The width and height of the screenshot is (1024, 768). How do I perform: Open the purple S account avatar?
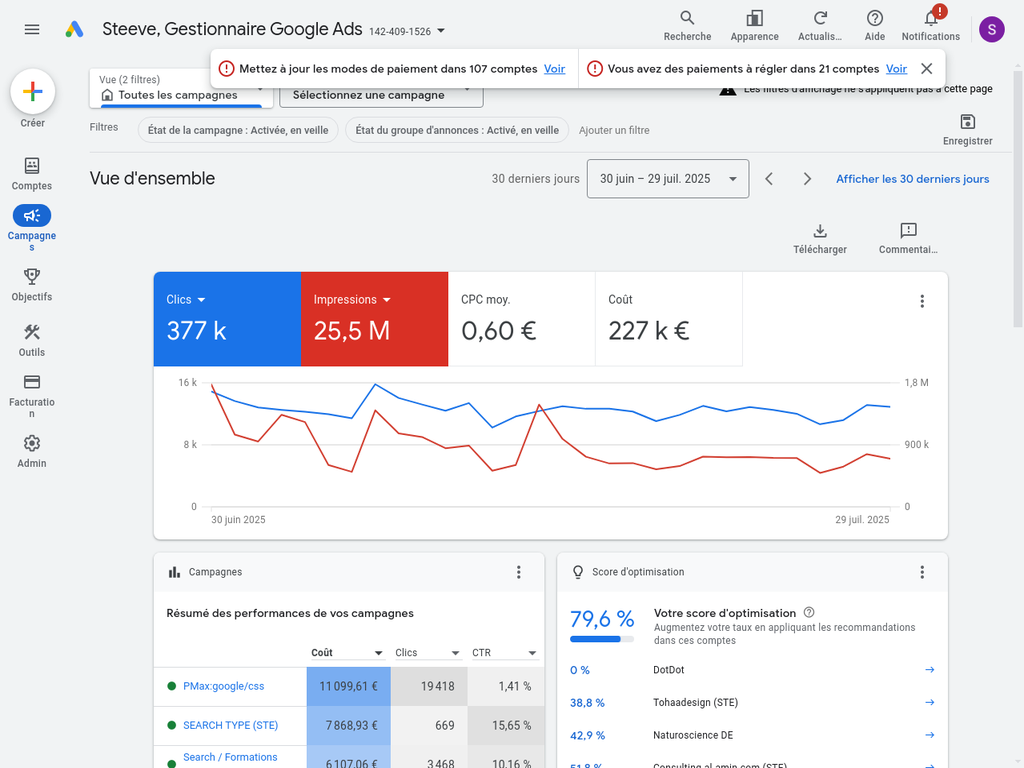tap(991, 29)
